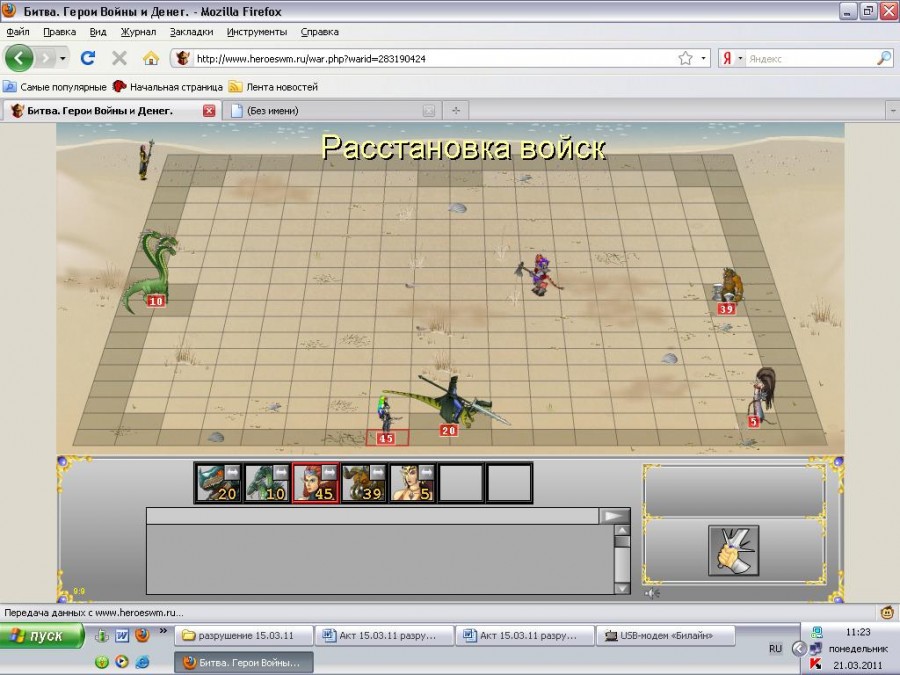This screenshot has width=900, height=675.
Task: Open the Инструменты menu
Action: point(257,32)
